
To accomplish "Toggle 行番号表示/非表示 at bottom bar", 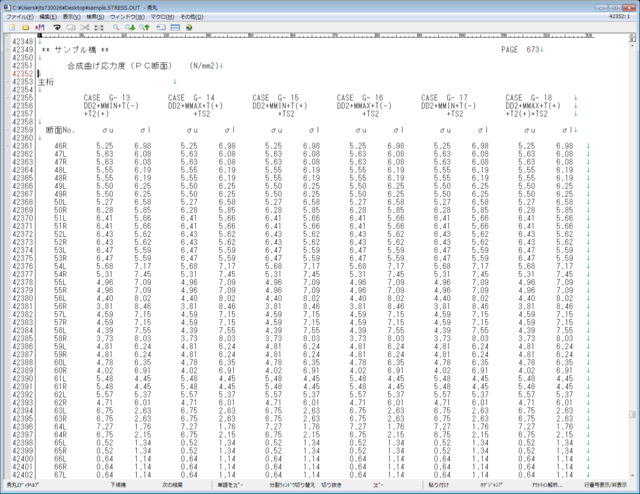I will tap(603, 483).
